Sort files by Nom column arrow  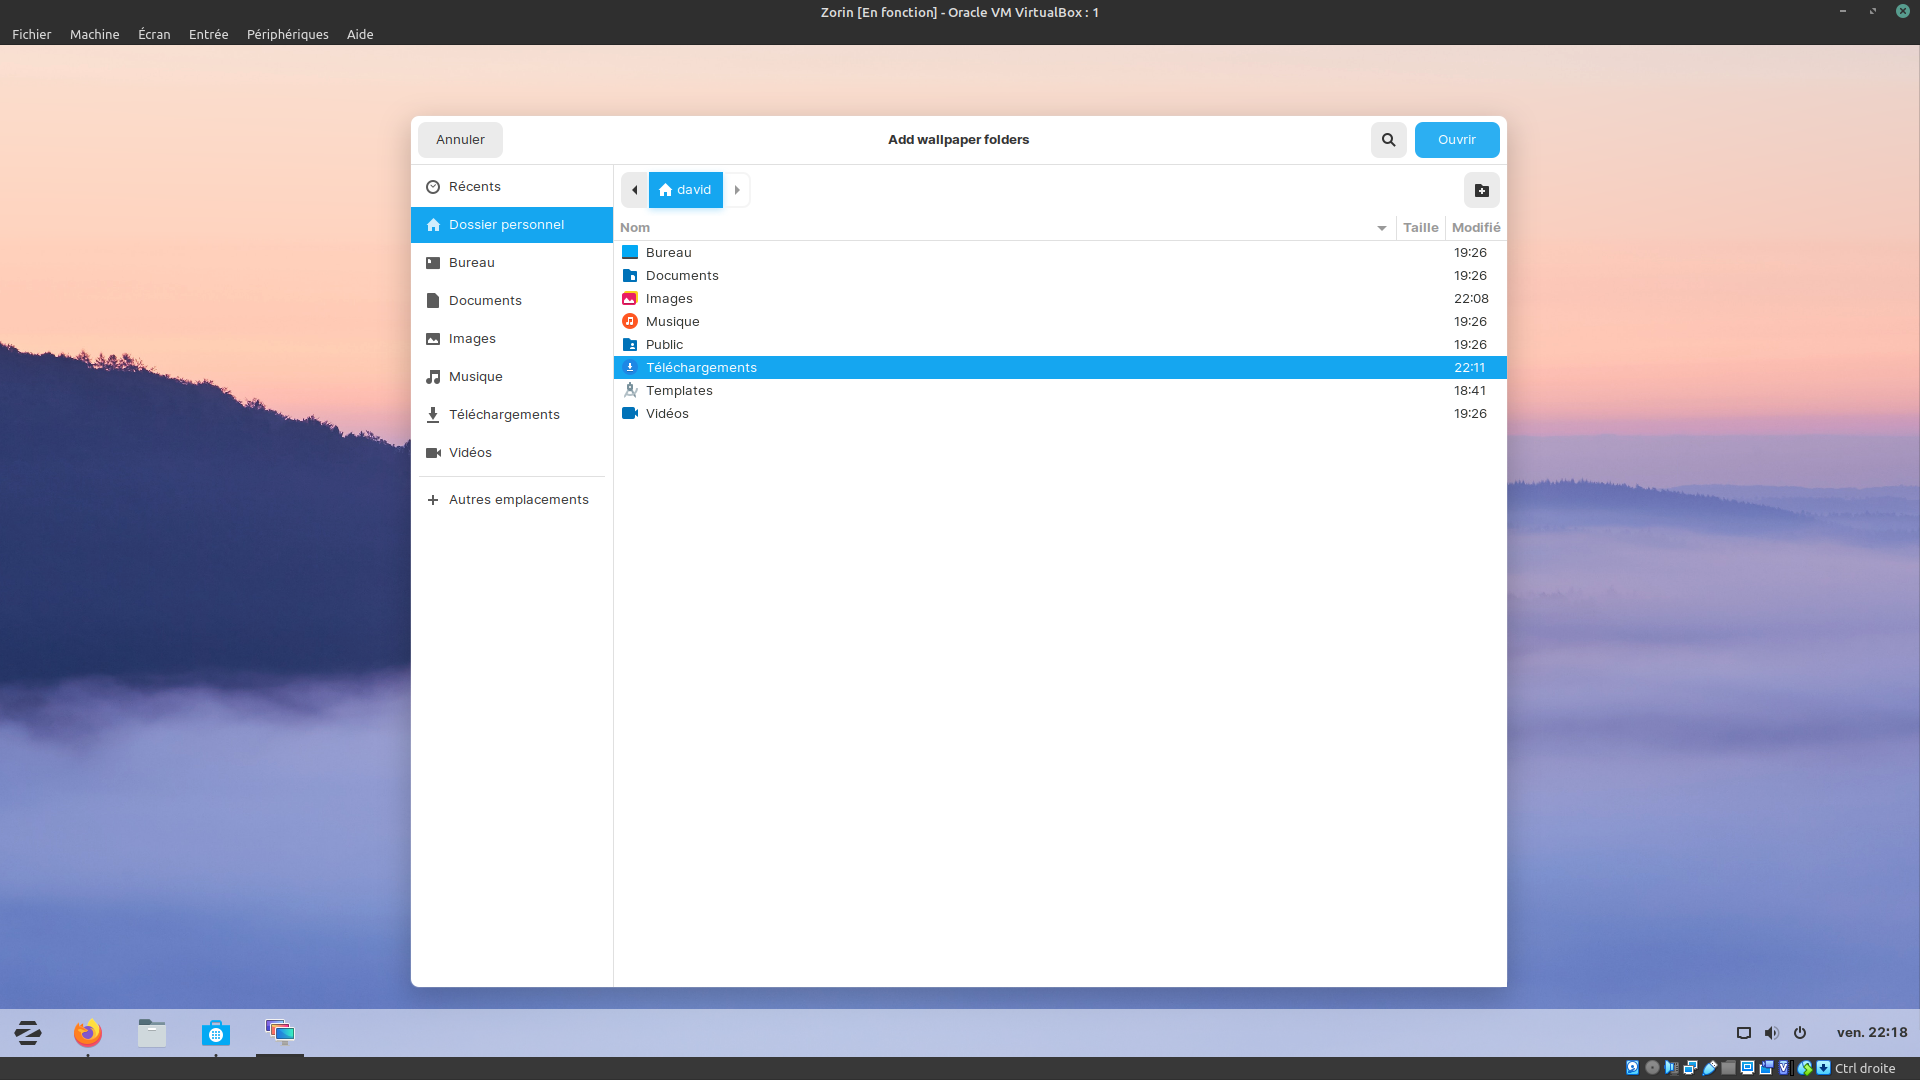[1381, 228]
